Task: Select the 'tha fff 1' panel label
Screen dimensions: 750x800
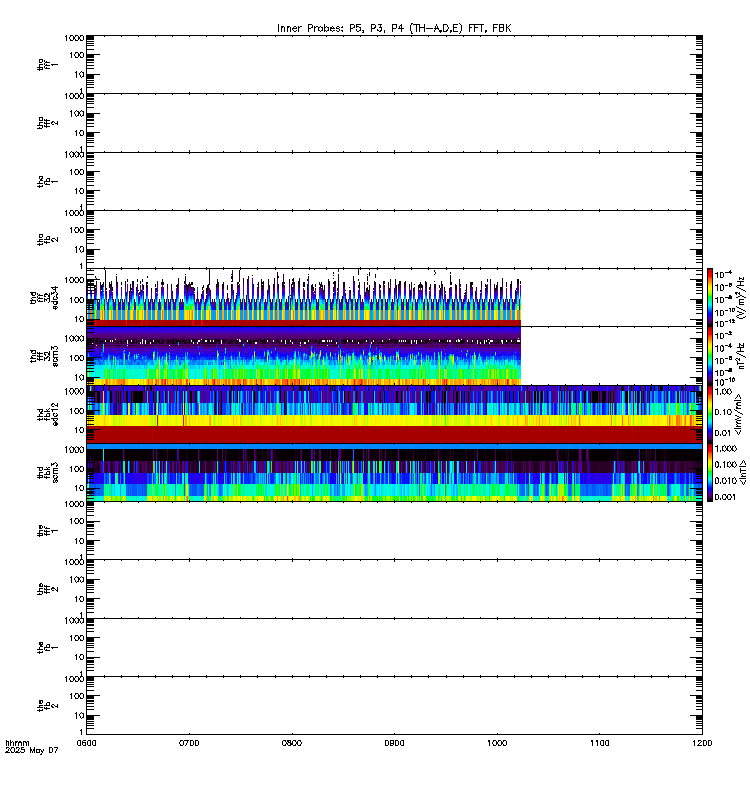Action: click(47, 65)
